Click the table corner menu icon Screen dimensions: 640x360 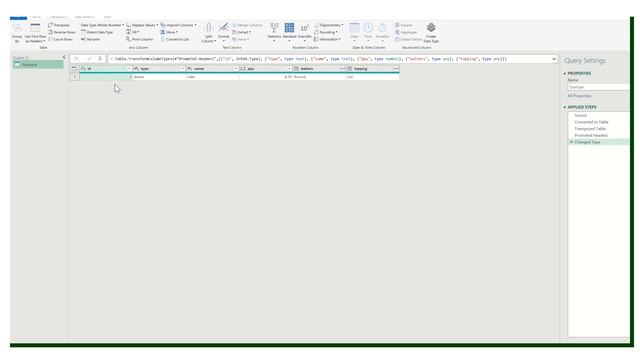75,69
